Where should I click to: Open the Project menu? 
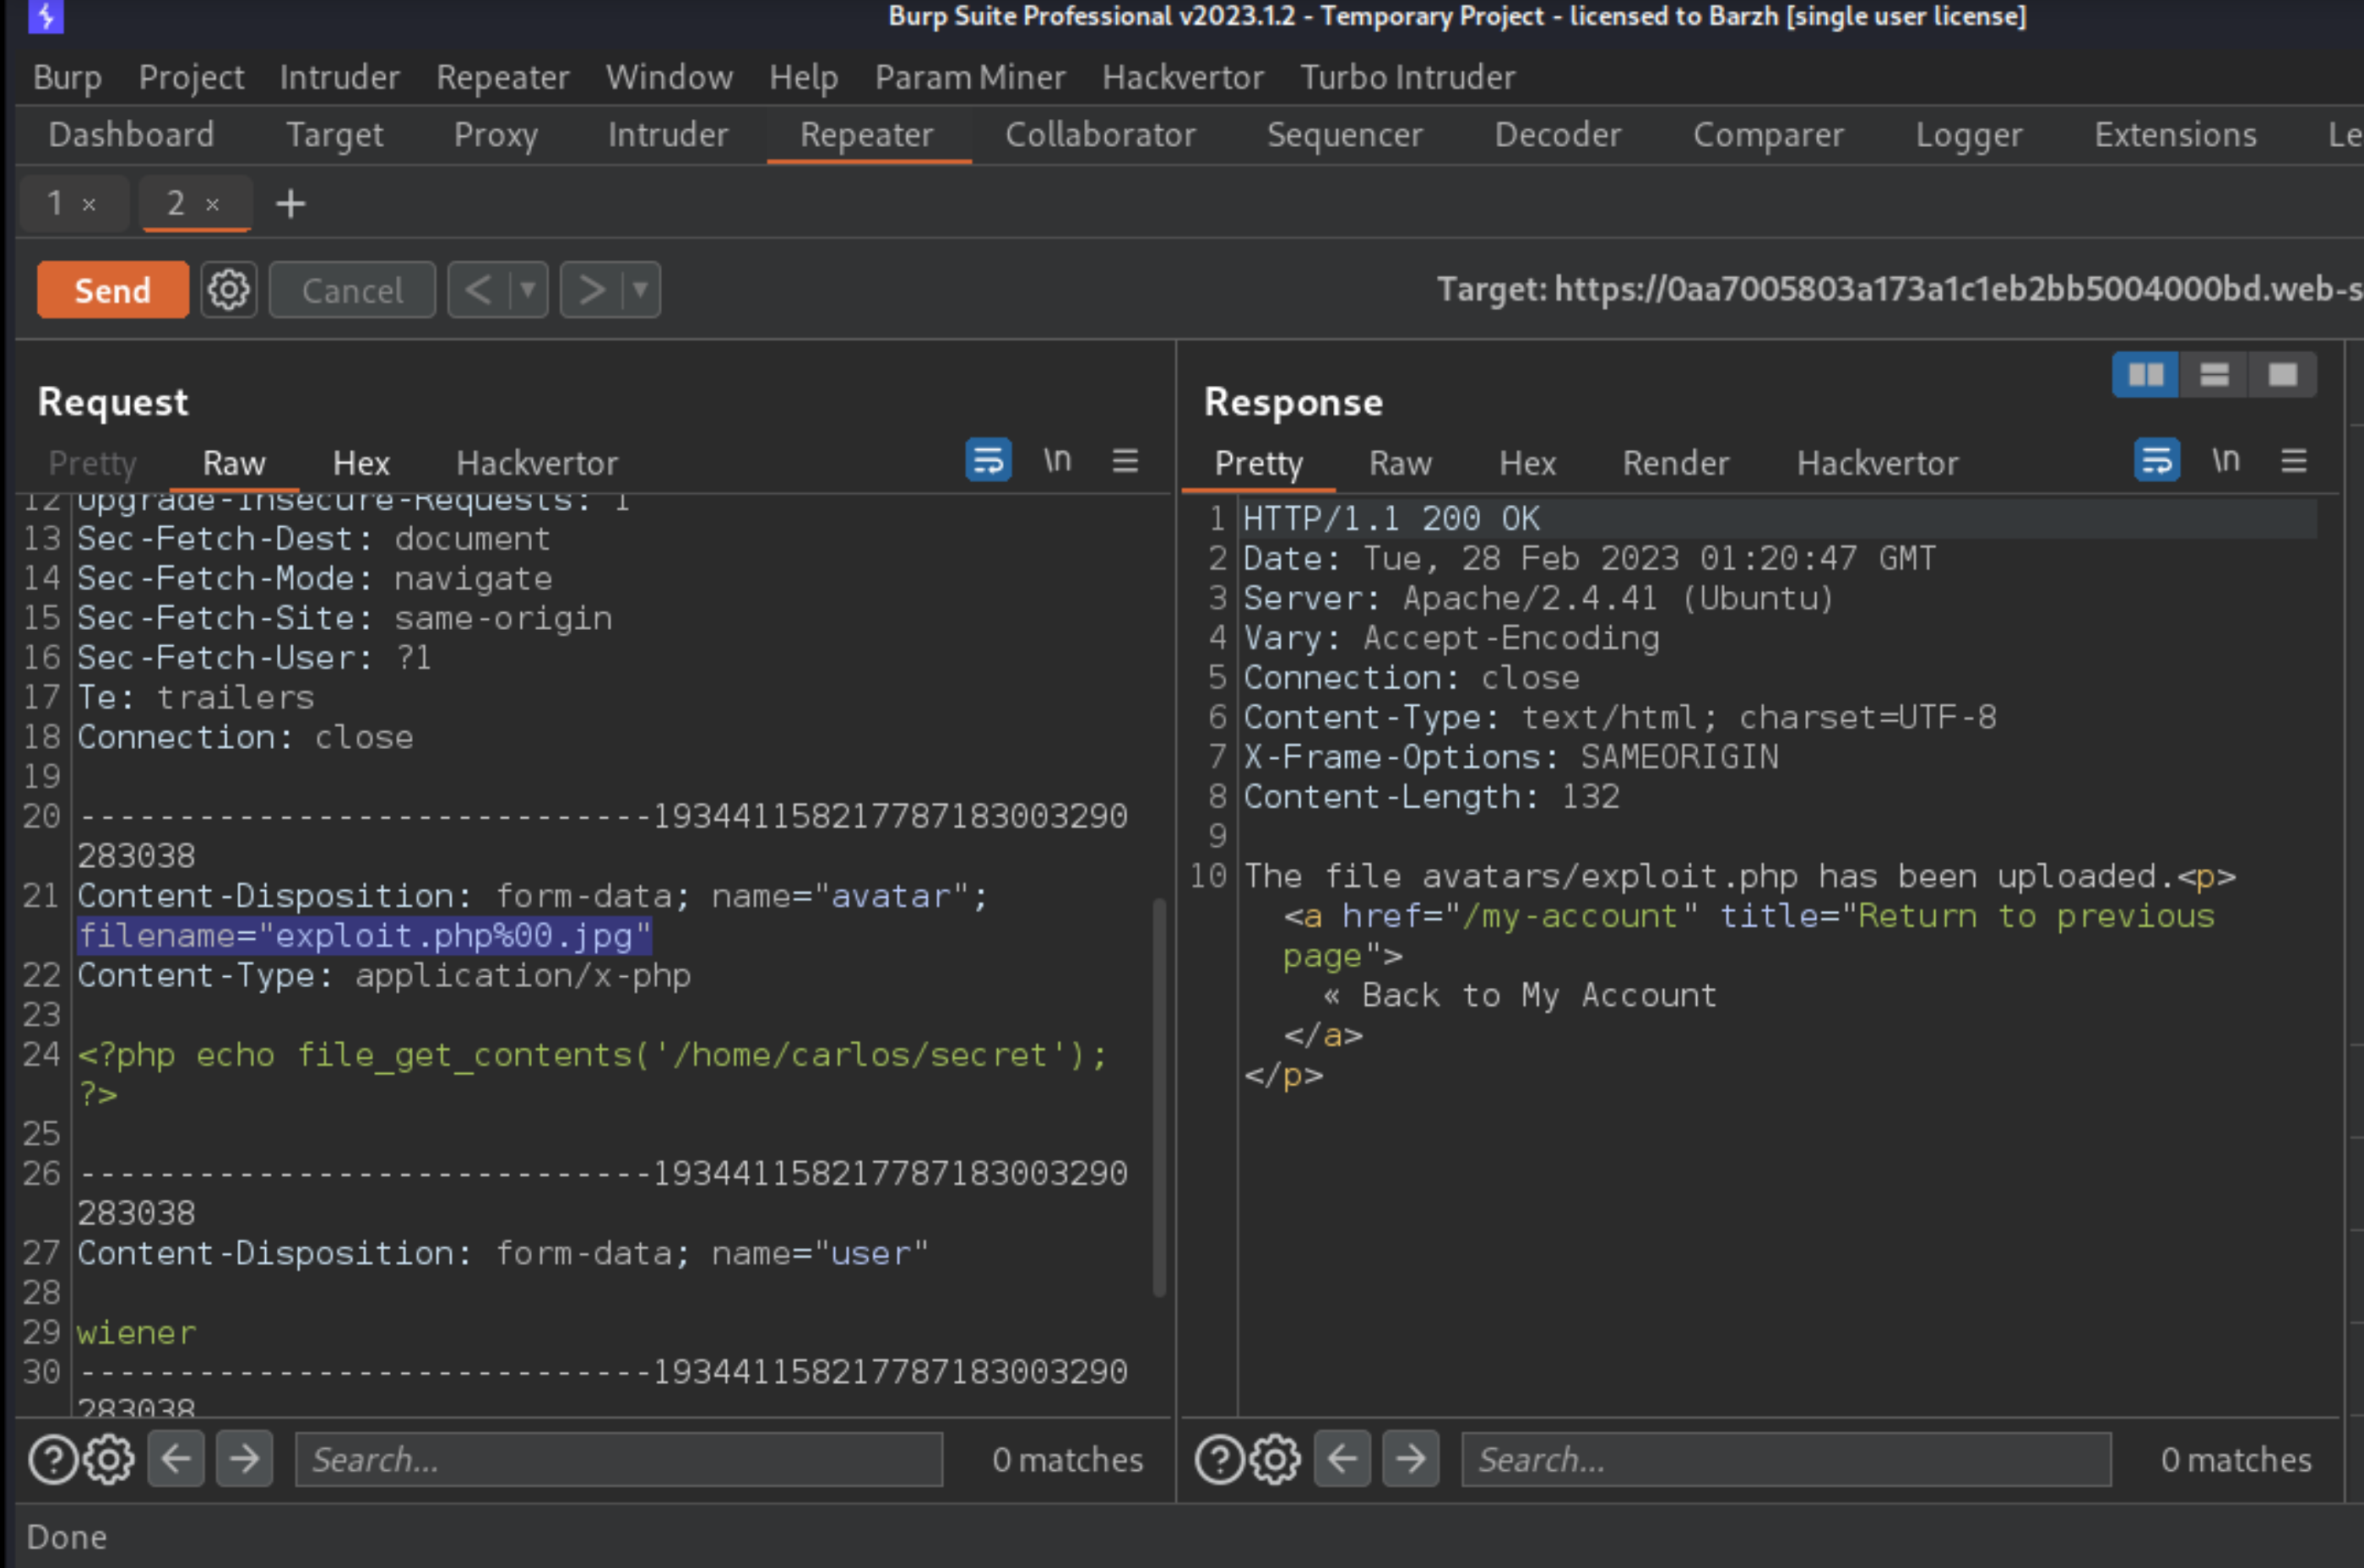tap(191, 77)
